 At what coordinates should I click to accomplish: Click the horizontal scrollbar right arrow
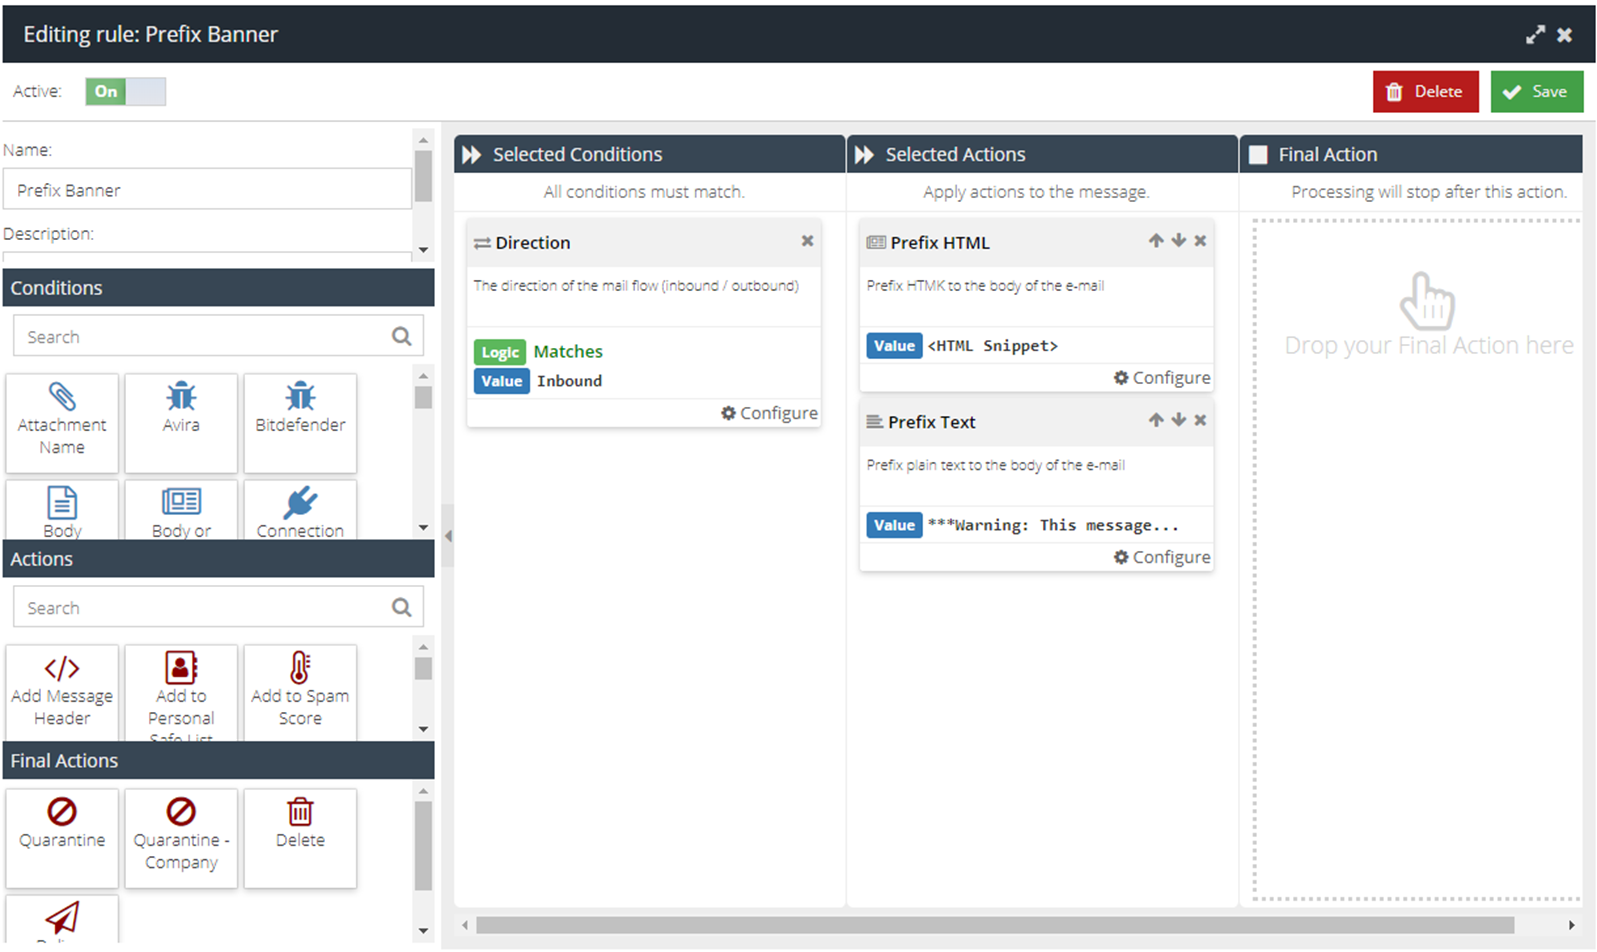click(x=1571, y=925)
